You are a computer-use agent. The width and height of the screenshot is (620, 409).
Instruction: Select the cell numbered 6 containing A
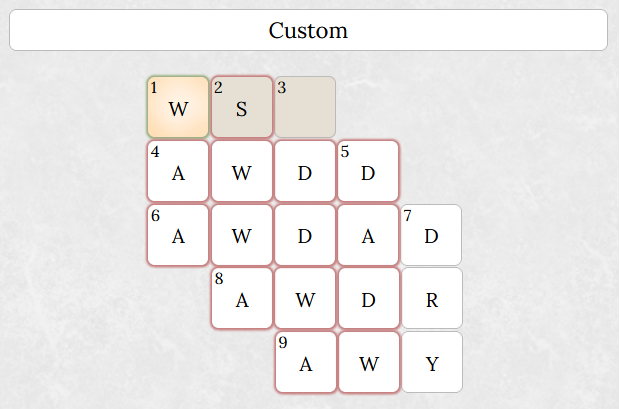point(178,235)
